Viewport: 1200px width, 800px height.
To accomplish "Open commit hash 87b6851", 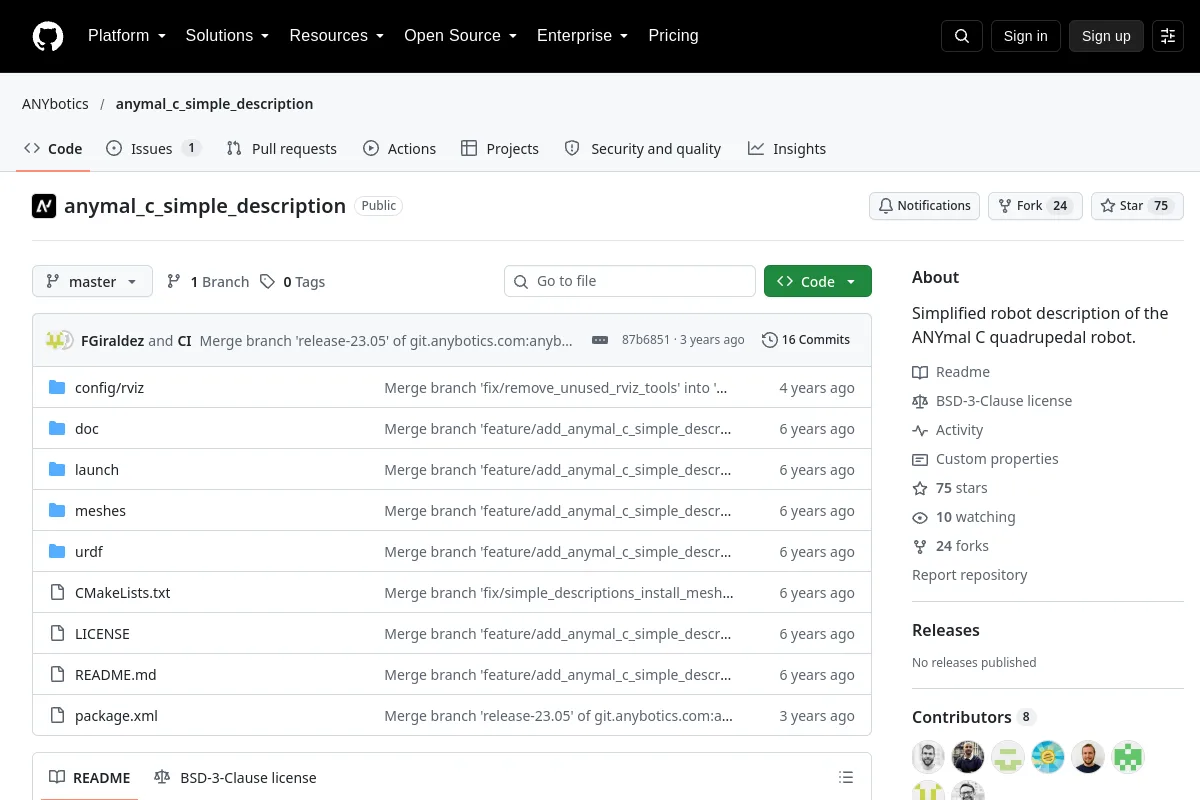I will pyautogui.click(x=646, y=340).
